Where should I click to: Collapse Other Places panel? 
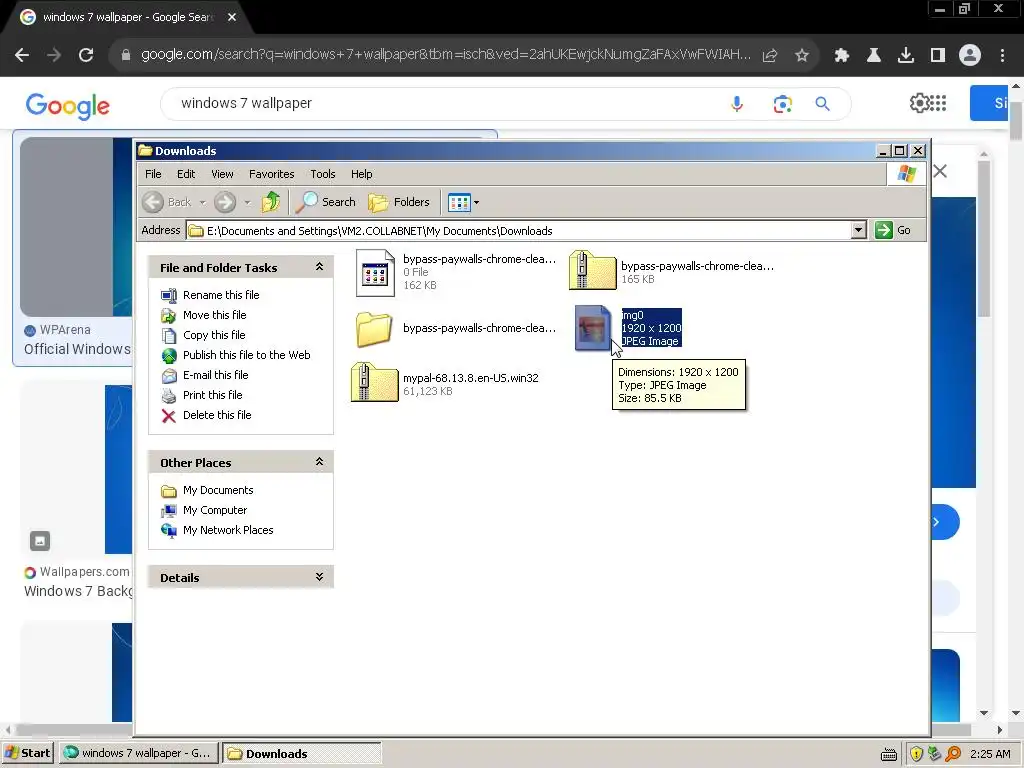pos(319,462)
